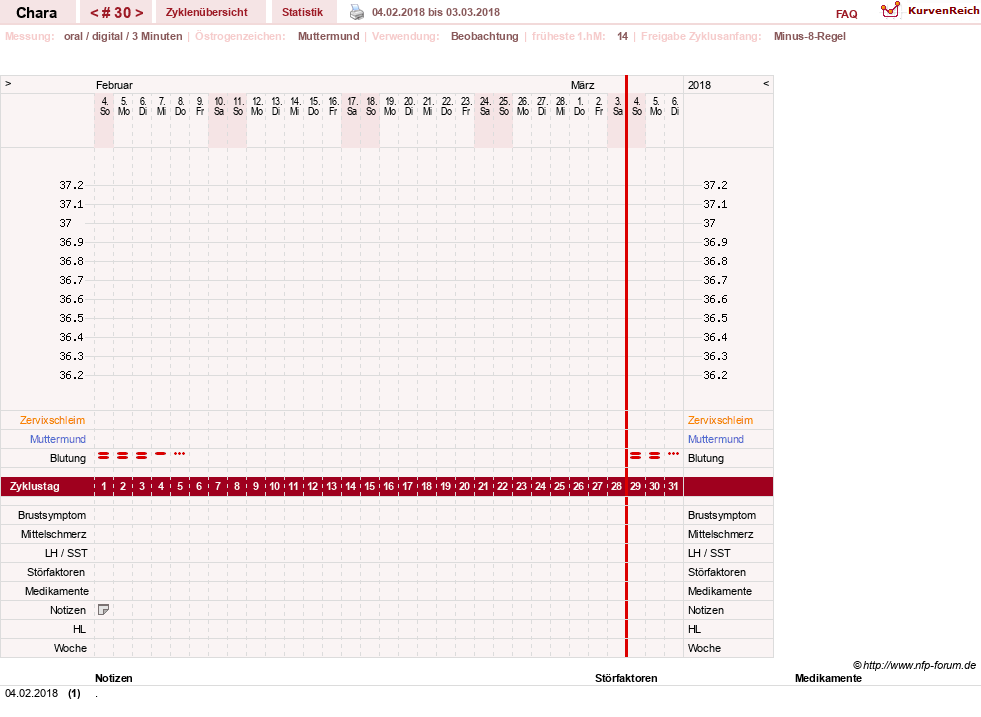The image size is (981, 717).
Task: Click the 'oral / digital / 3 Minuten' value
Action: pos(123,36)
